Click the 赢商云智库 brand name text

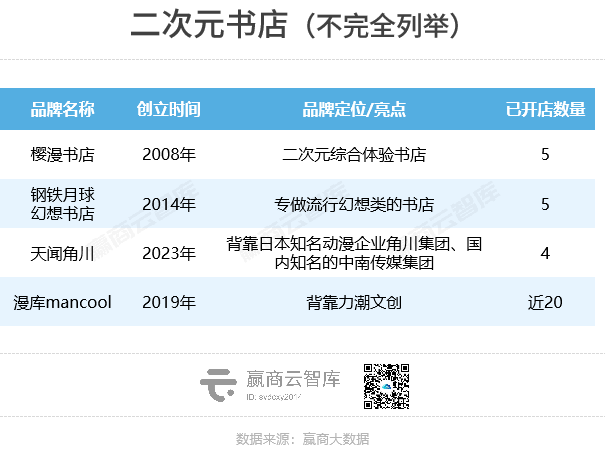pos(293,379)
